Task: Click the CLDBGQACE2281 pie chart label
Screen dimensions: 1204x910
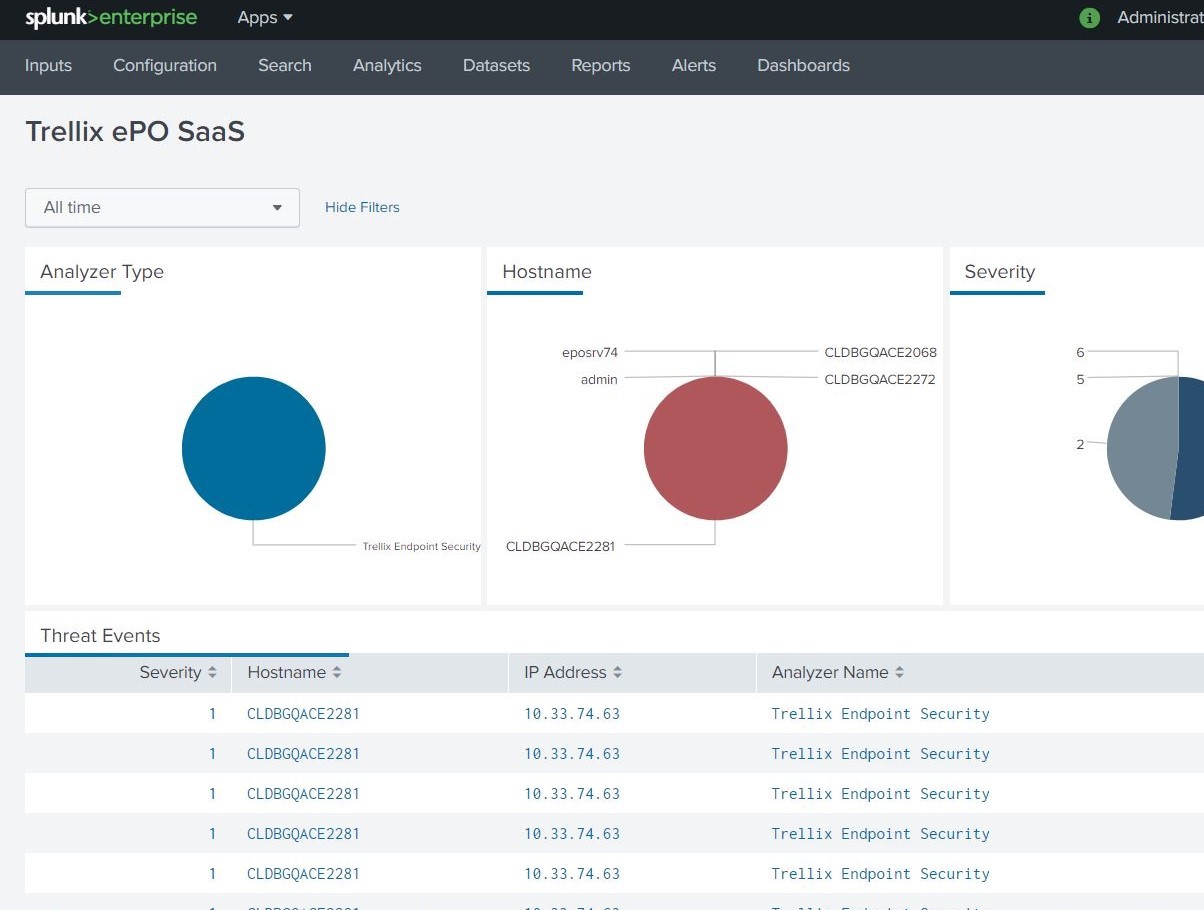Action: tap(561, 547)
